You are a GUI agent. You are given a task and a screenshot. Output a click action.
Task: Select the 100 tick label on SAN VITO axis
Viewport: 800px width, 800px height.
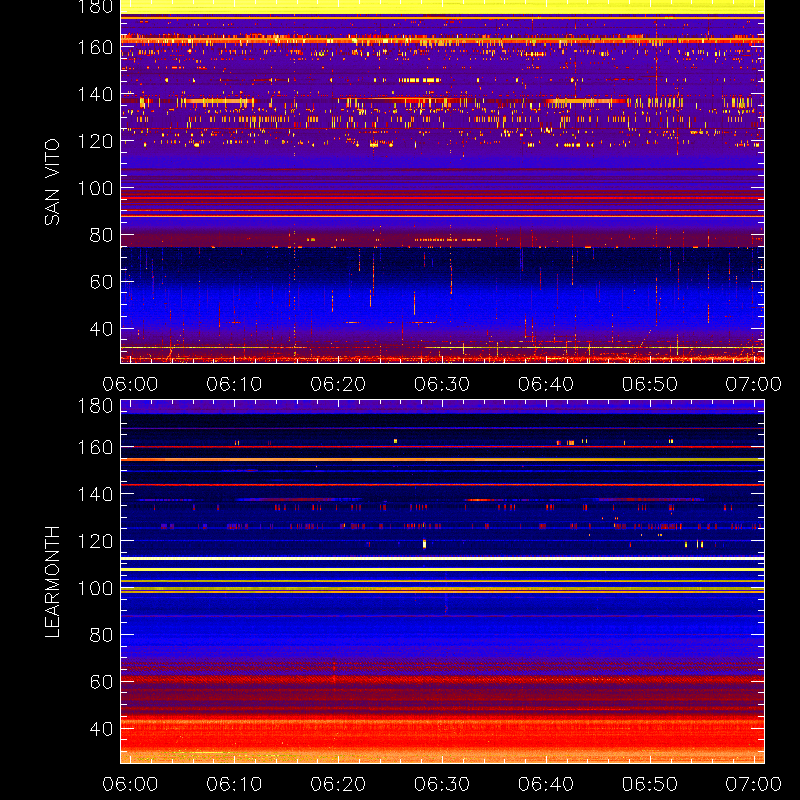(x=95, y=188)
